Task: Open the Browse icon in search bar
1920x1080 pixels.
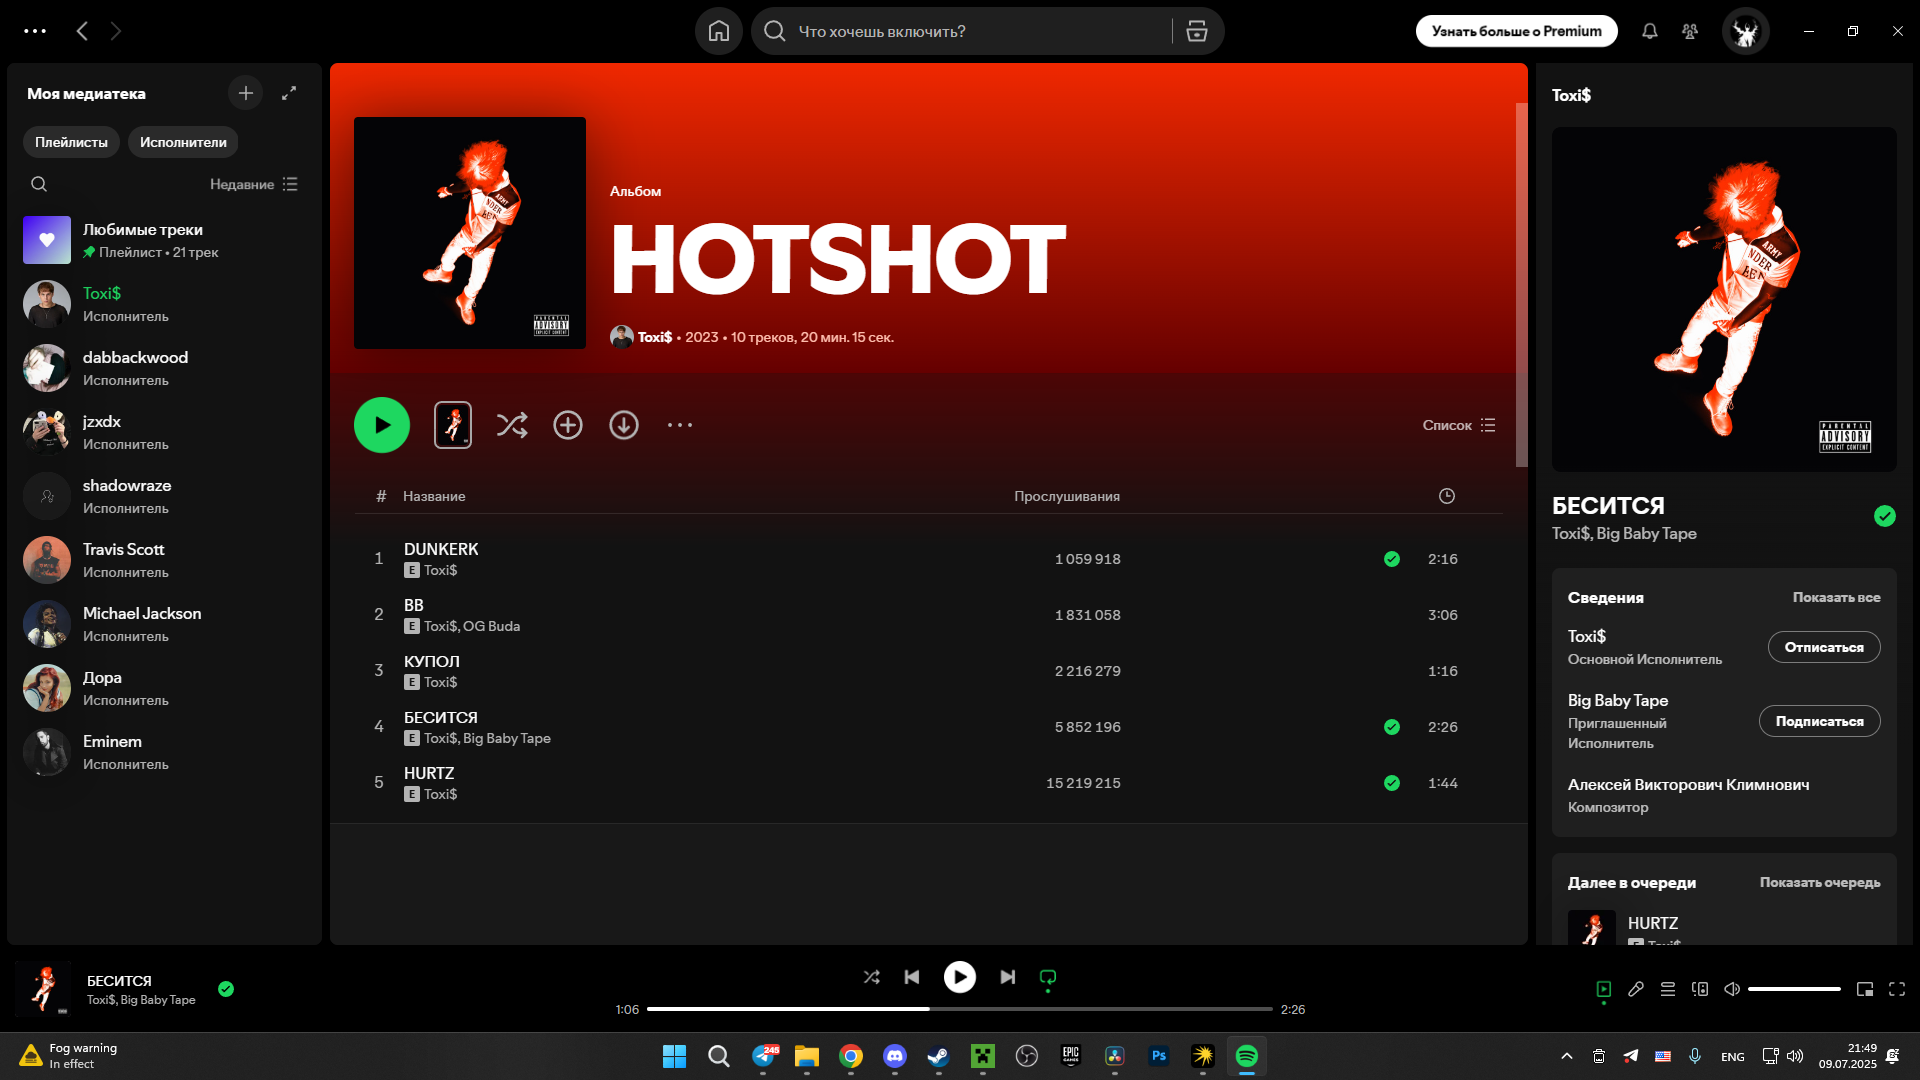Action: pos(1196,31)
